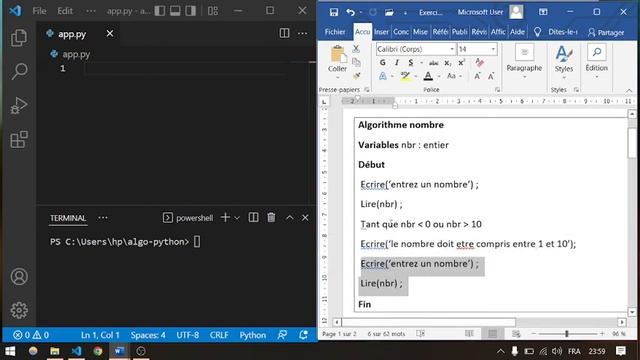Screen dimensions: 640x360
Task: Open terminal panel overflow ellipsis
Action: tap(103, 218)
